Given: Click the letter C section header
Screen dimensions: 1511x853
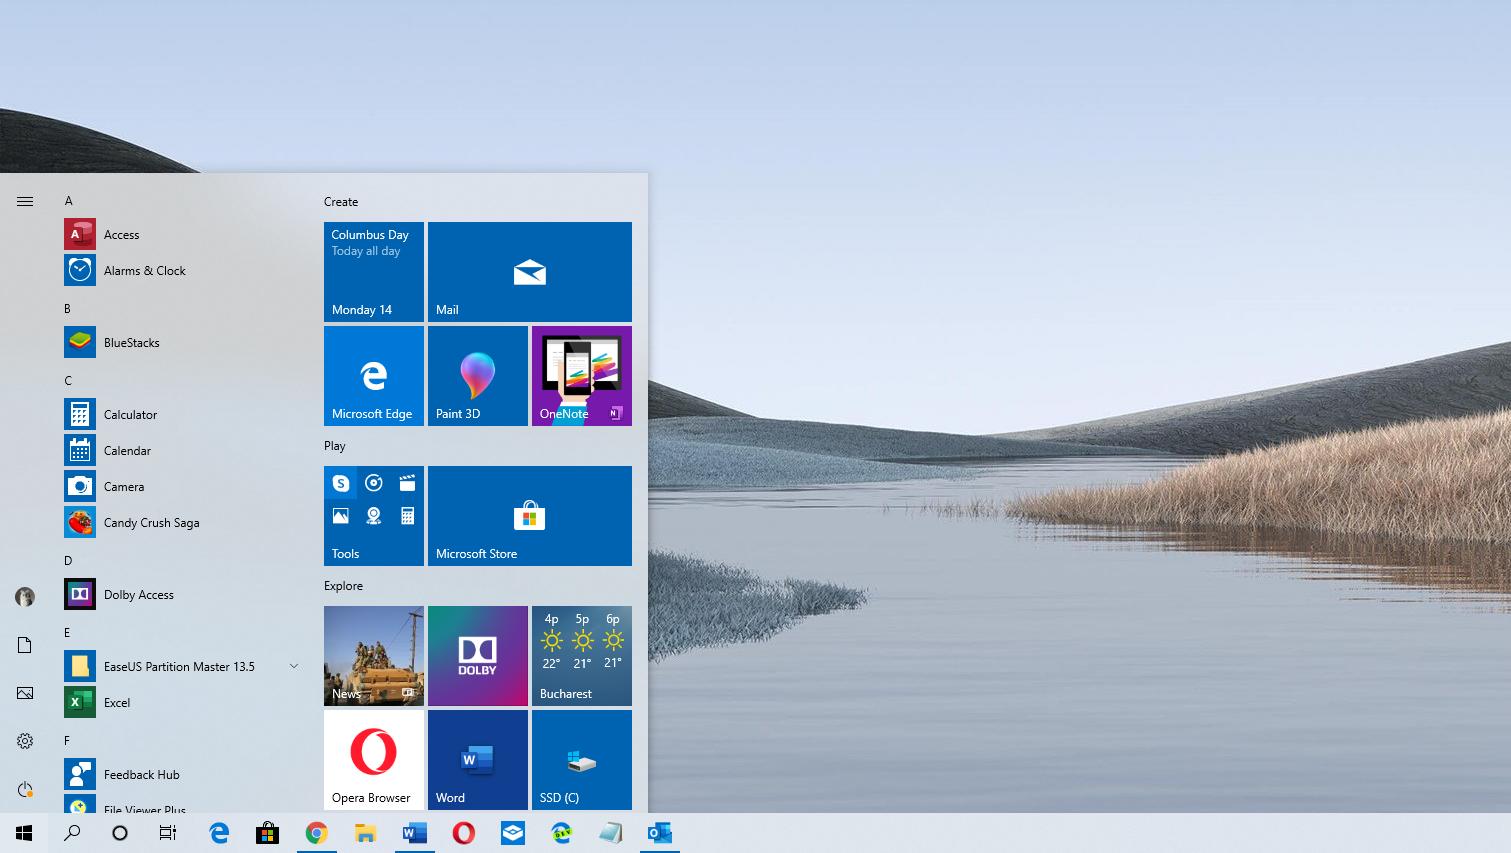Looking at the screenshot, I should click(x=68, y=381).
